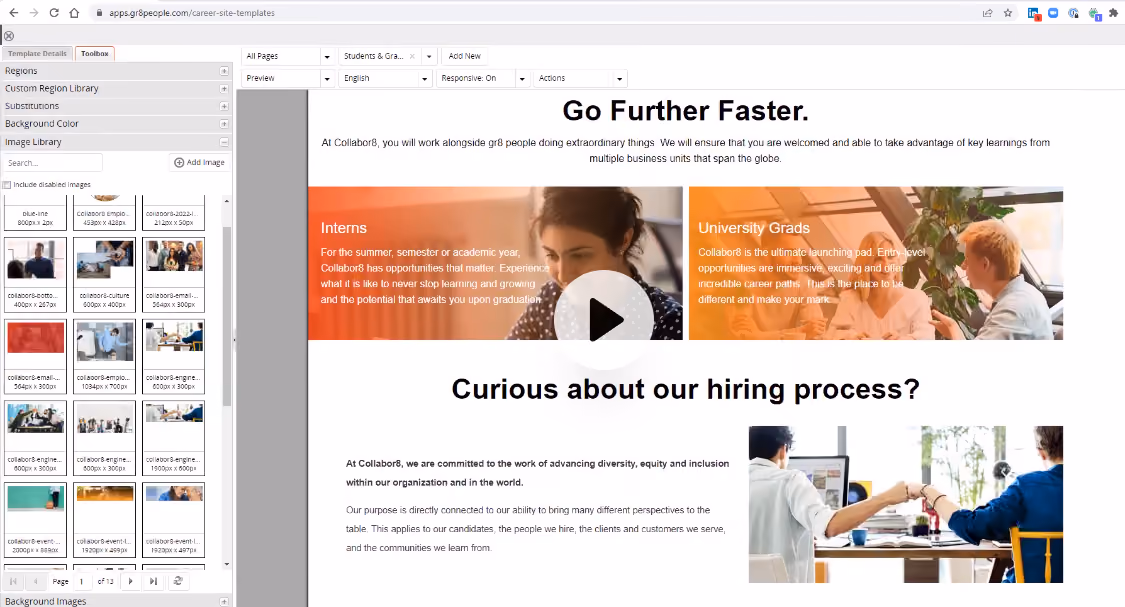Viewport: 1125px width, 607px height.
Task: Reload the page with the refresh icon
Action: [x=54, y=13]
